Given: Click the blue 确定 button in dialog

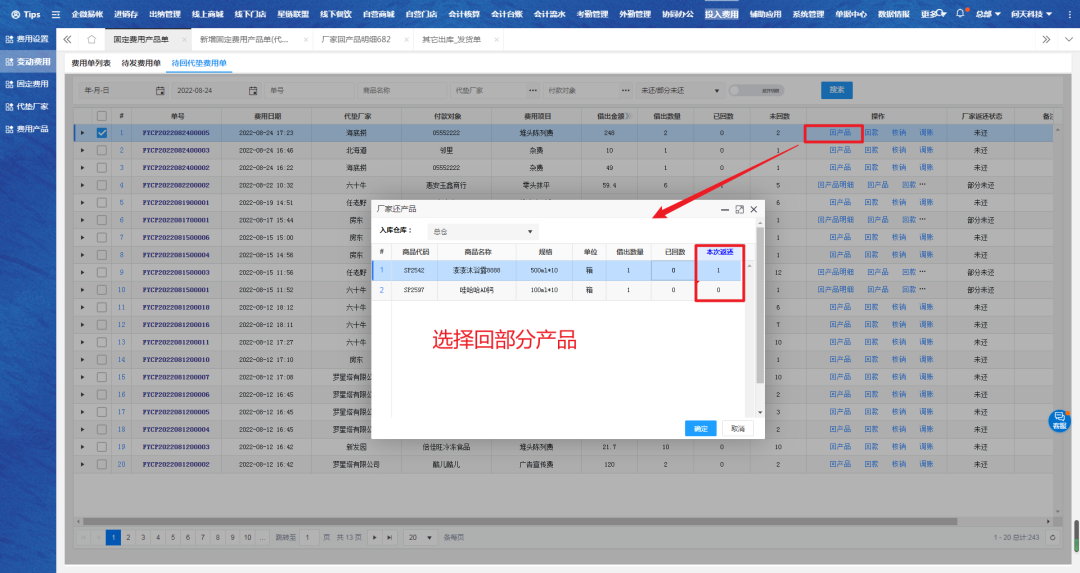Looking at the screenshot, I should click(700, 428).
